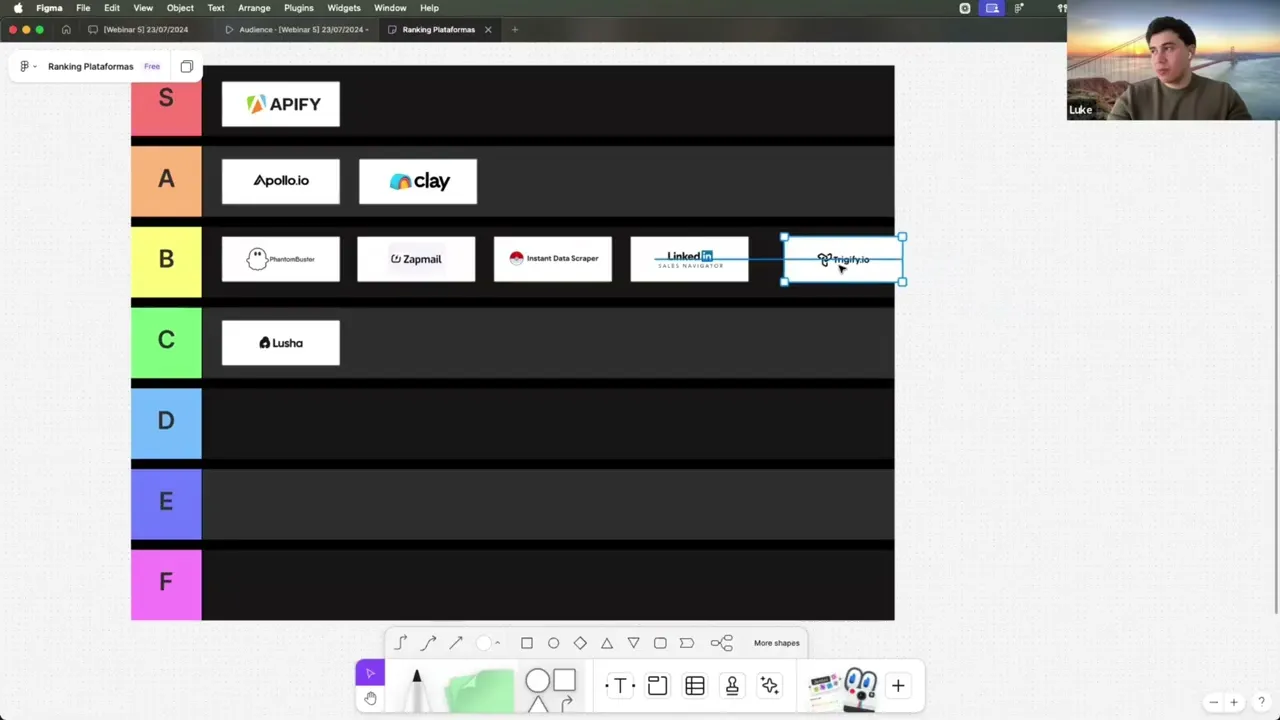Select the straight arrow line tool

click(x=456, y=643)
